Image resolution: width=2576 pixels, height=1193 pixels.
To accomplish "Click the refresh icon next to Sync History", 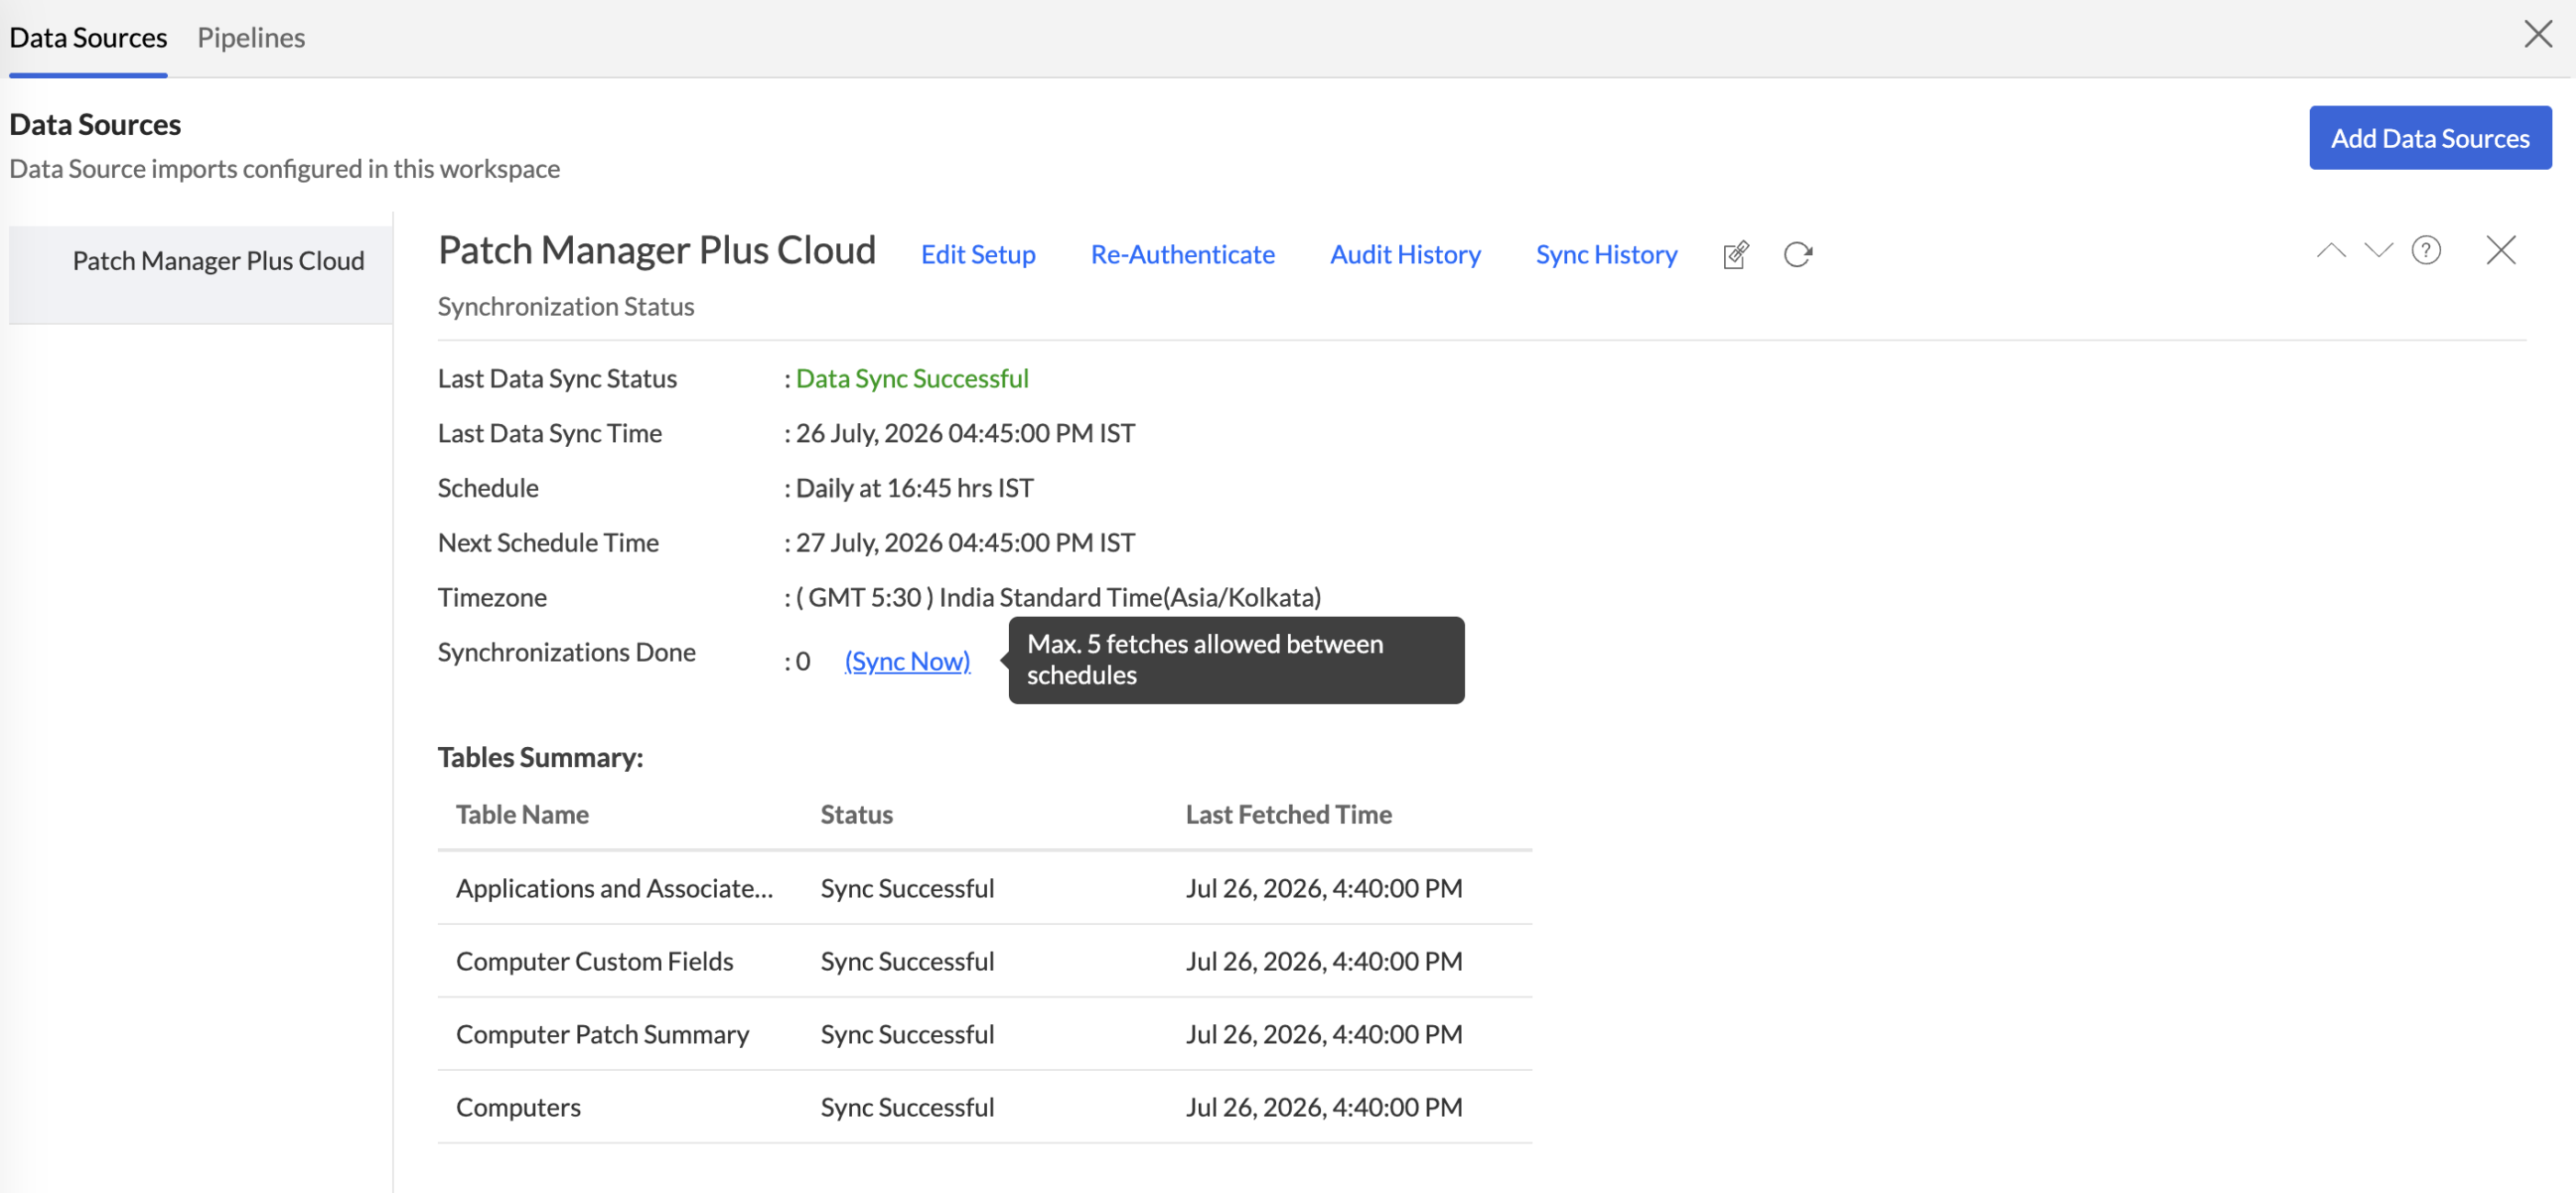I will (1797, 255).
